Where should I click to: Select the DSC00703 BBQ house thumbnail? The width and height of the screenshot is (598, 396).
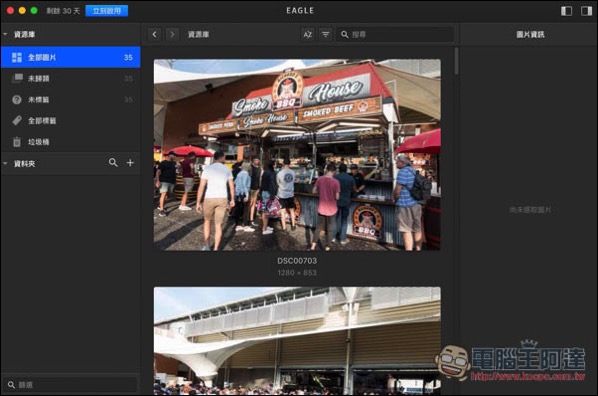click(x=297, y=155)
